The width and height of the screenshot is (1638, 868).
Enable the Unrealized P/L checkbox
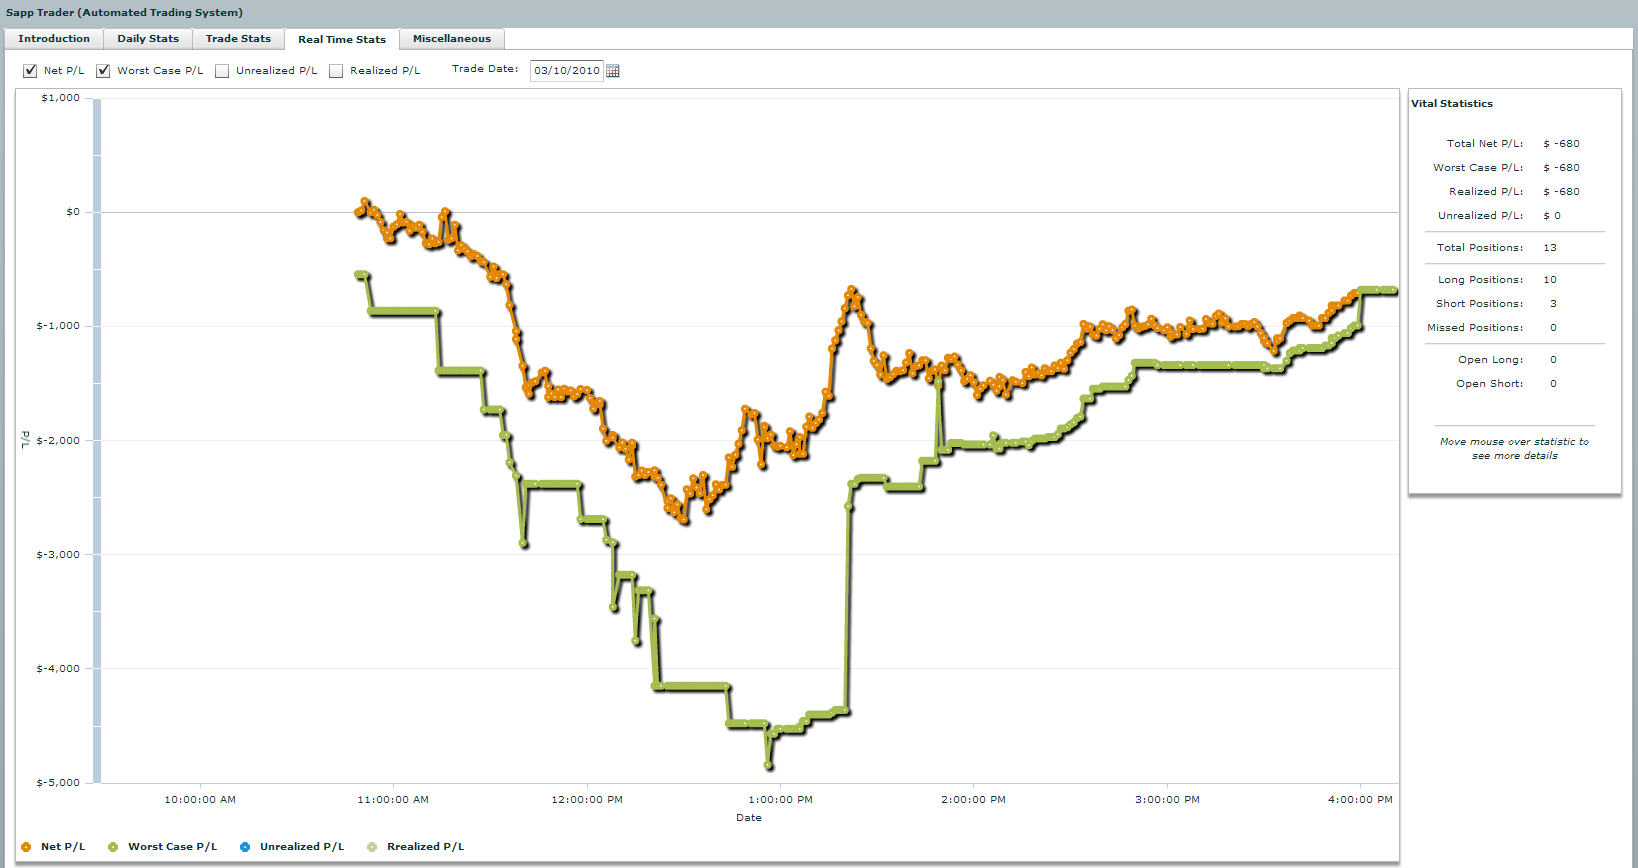click(x=222, y=71)
